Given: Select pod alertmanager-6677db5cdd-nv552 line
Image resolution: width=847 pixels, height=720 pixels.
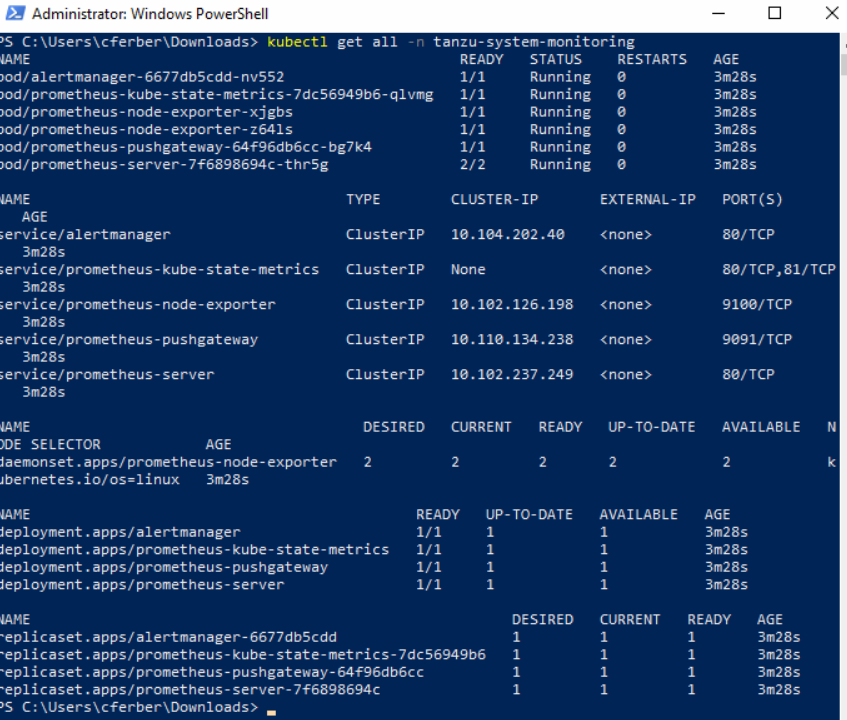Looking at the screenshot, I should 142,77.
